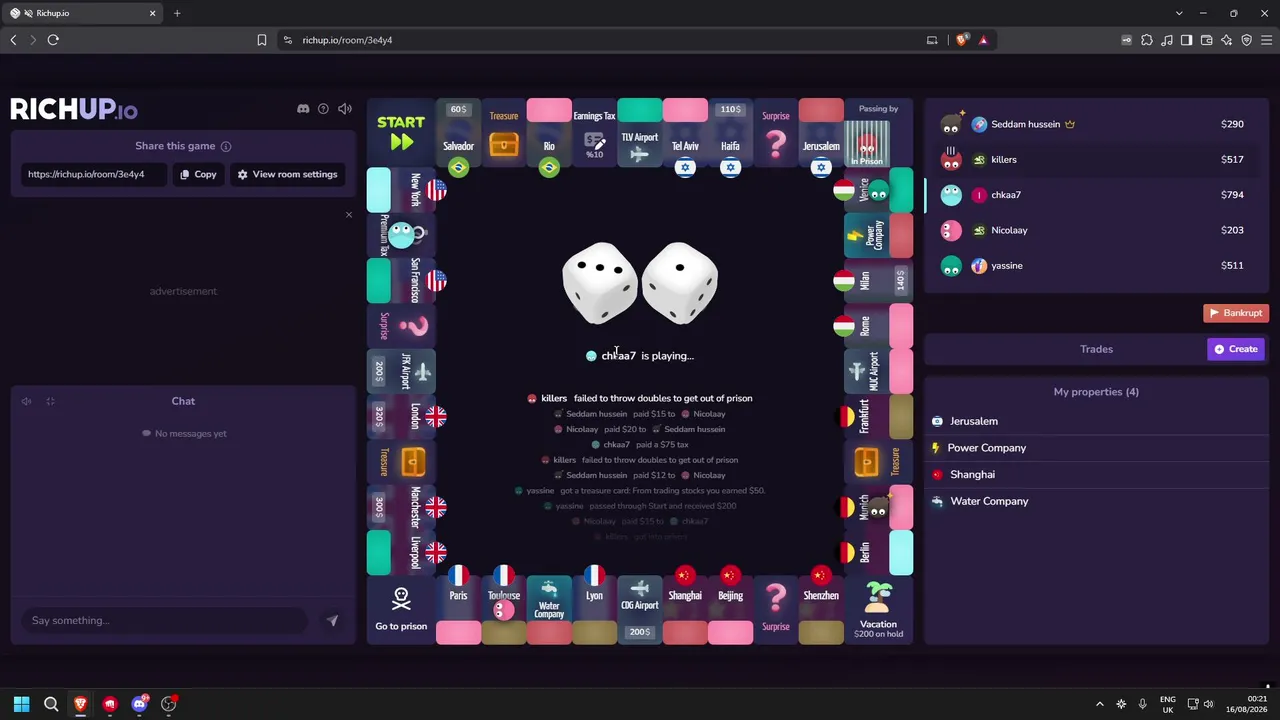Collapse the chat panel
This screenshot has width=1280, height=720.
[50, 402]
